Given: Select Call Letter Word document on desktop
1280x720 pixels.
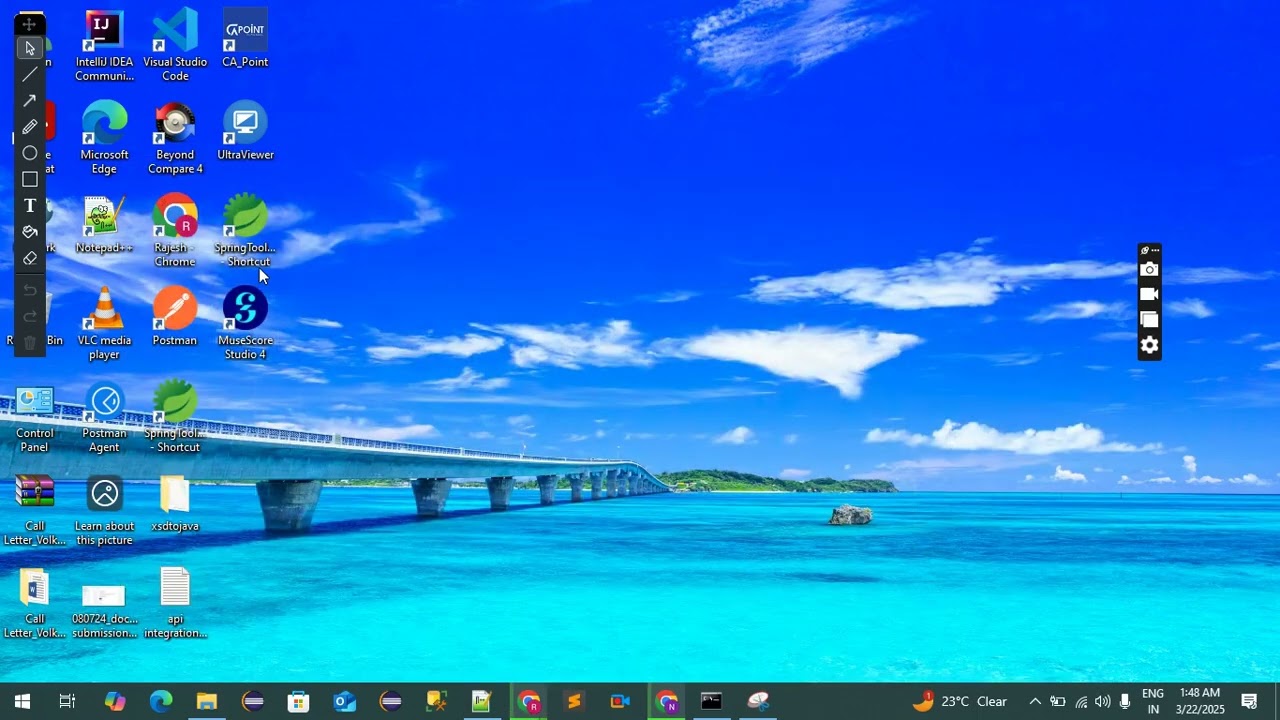Looking at the screenshot, I should click(x=34, y=603).
